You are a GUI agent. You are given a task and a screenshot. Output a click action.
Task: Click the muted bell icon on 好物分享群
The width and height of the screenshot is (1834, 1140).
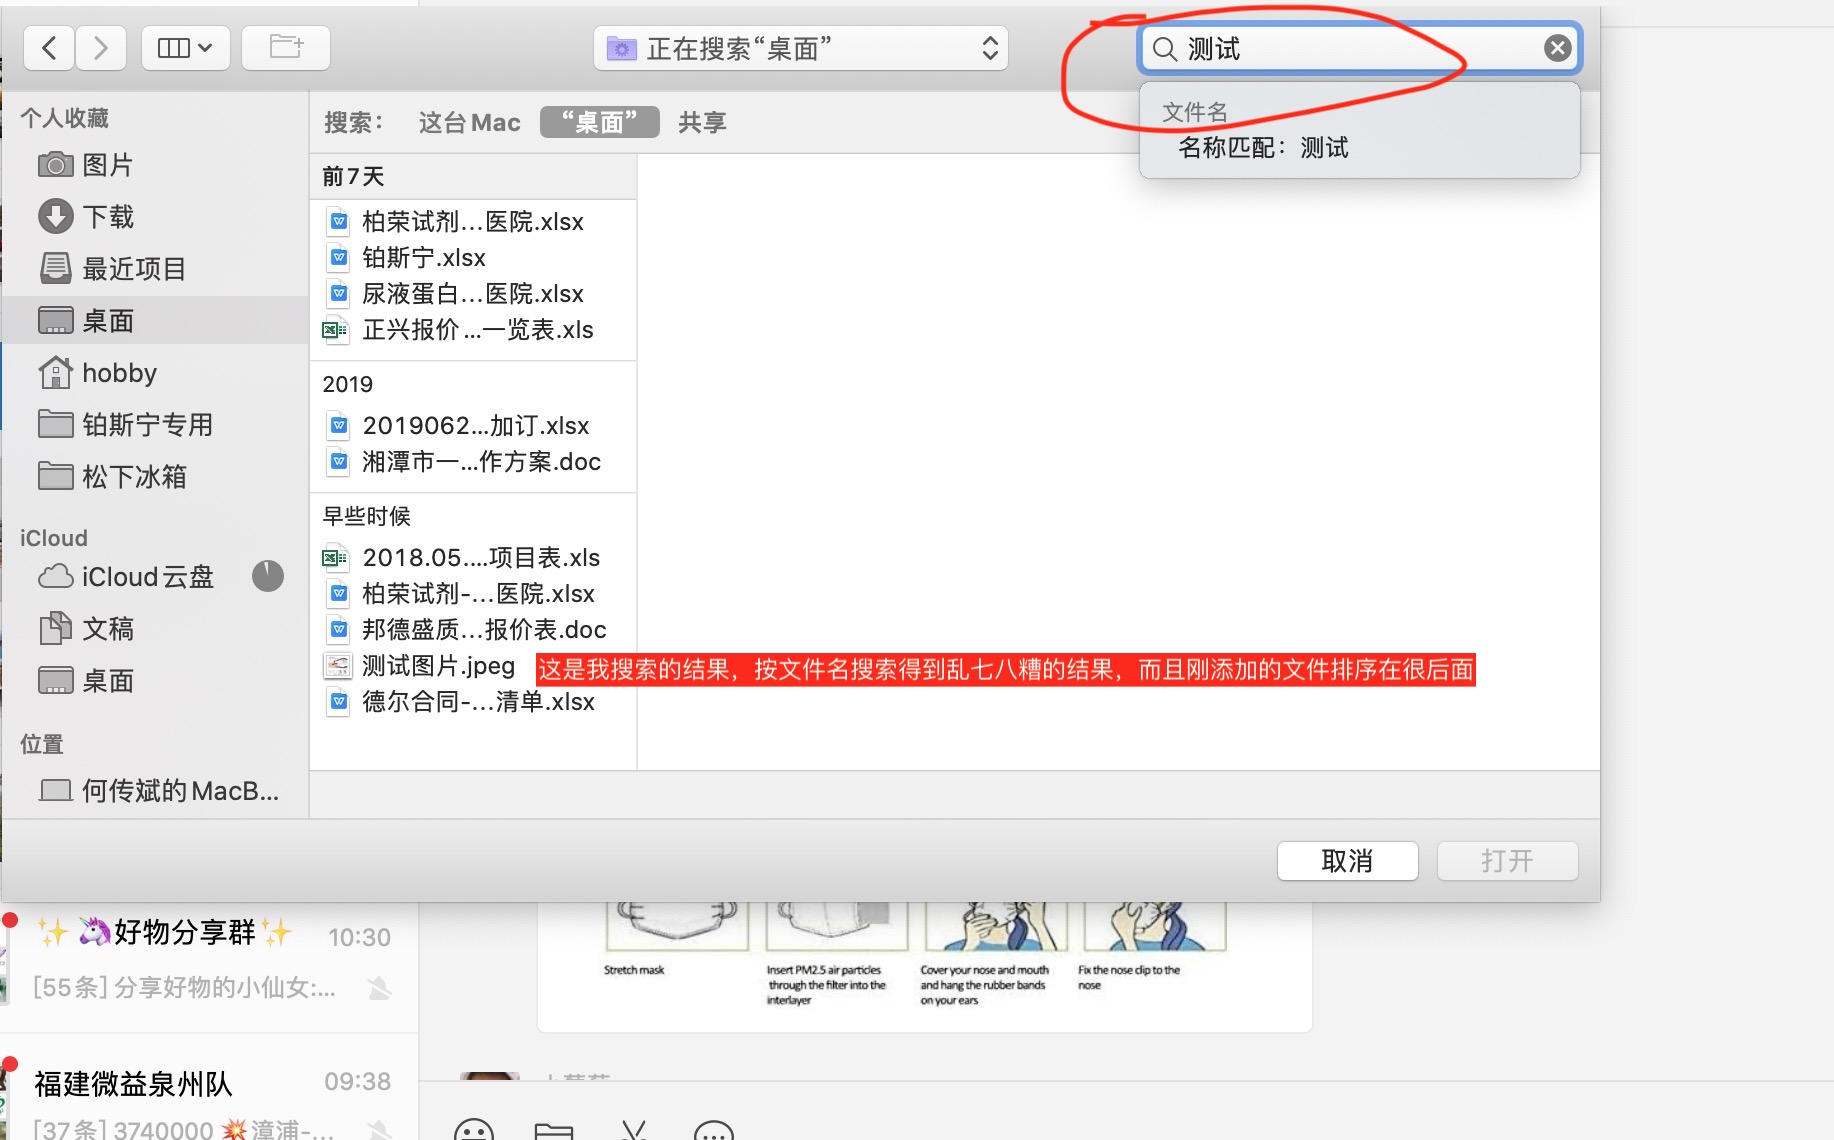coord(379,989)
